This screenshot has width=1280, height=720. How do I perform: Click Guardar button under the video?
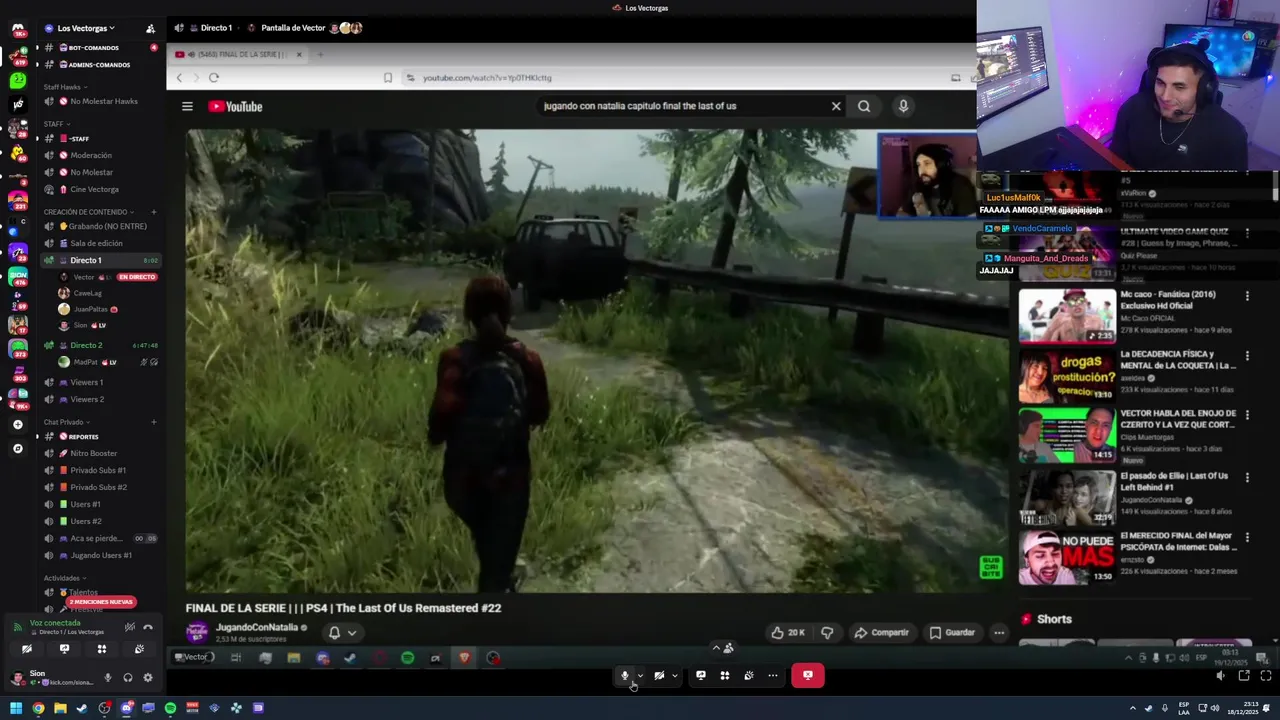pyautogui.click(x=952, y=632)
